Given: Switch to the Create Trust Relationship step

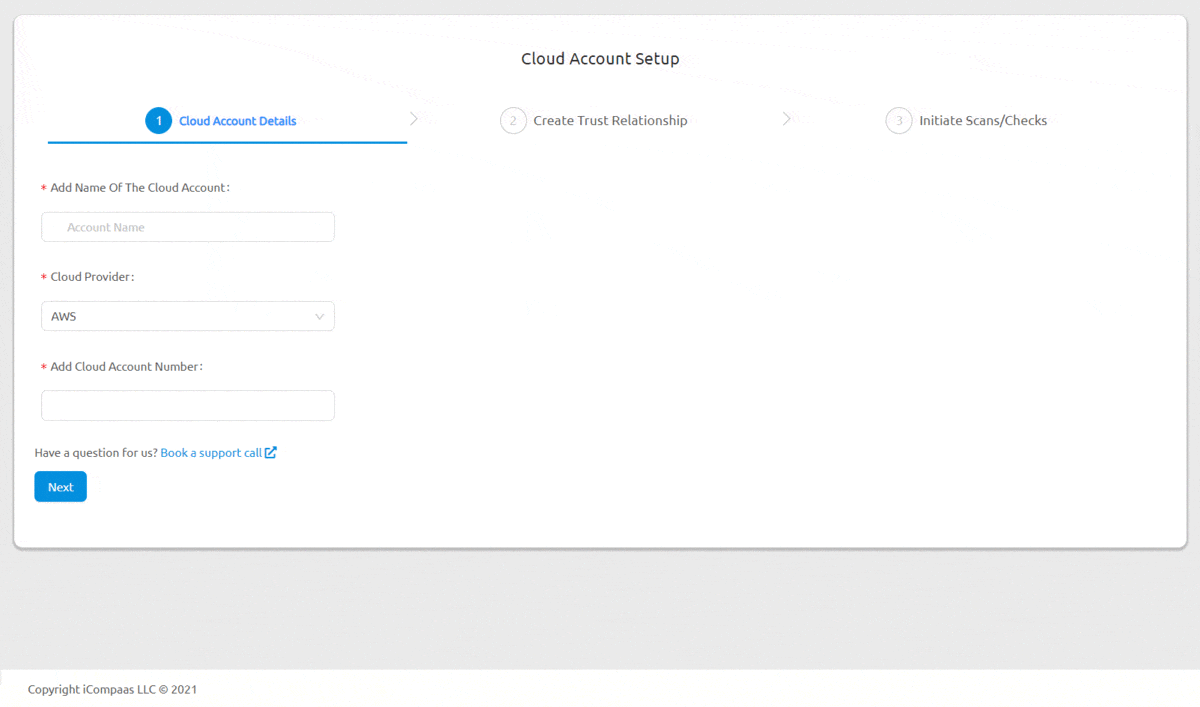Looking at the screenshot, I should coord(610,120).
